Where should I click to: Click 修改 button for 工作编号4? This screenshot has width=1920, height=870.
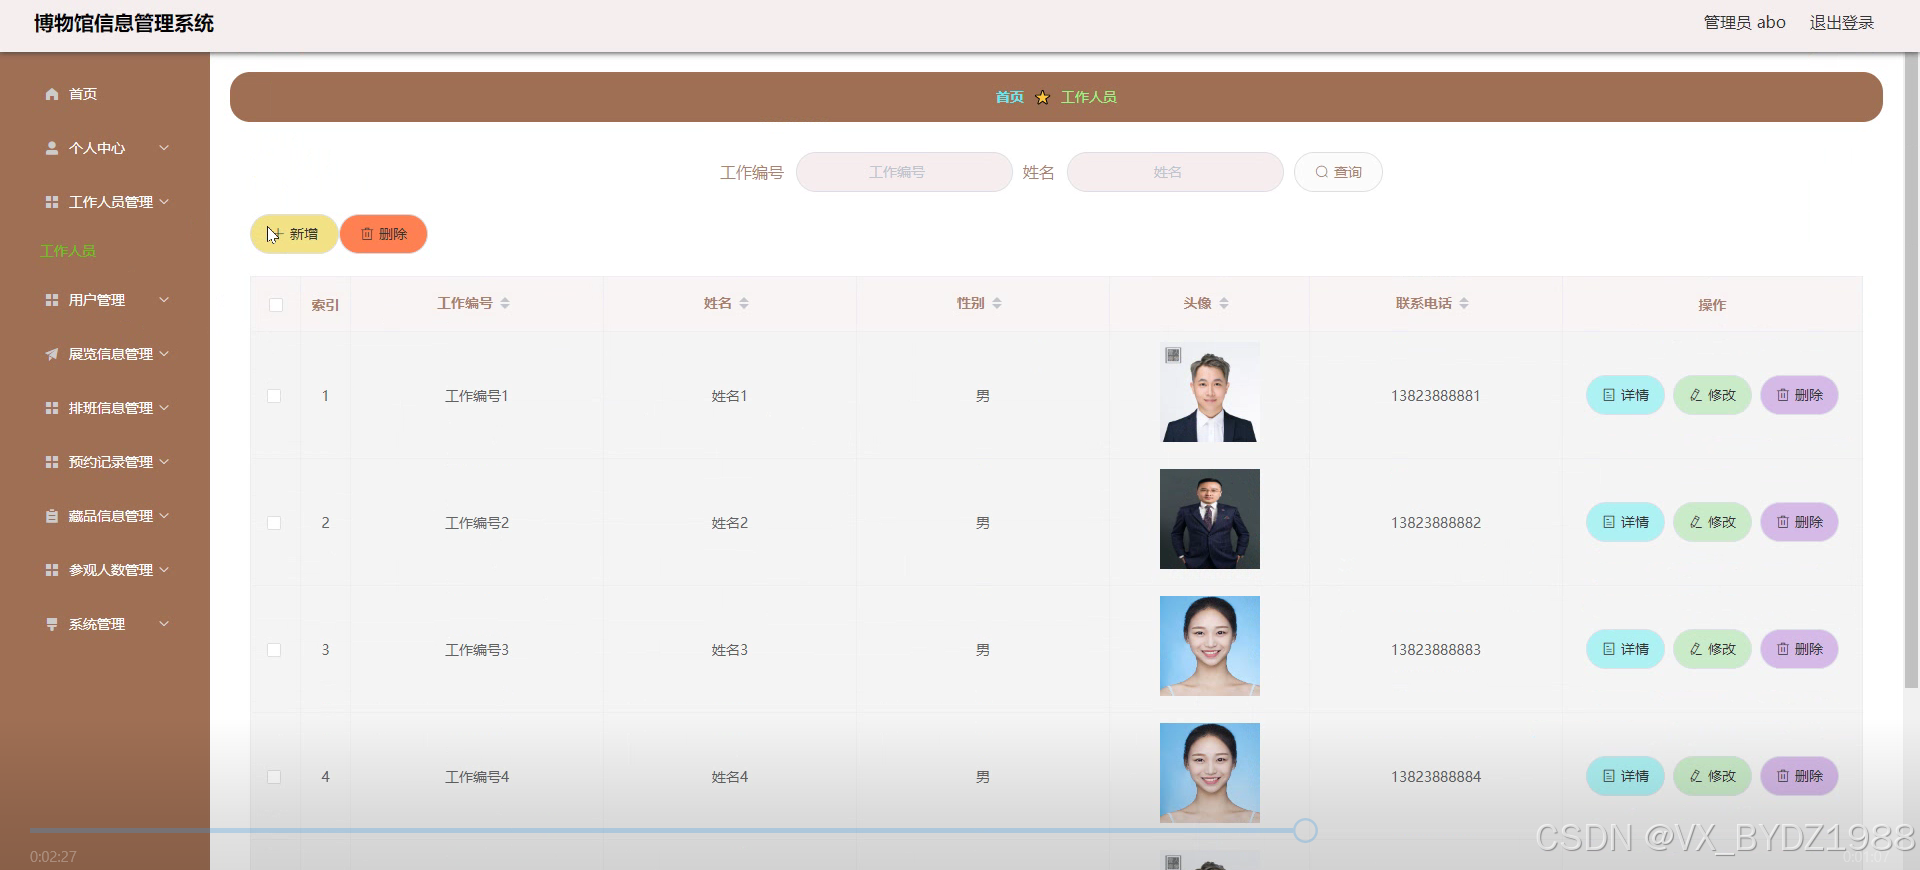click(x=1712, y=776)
